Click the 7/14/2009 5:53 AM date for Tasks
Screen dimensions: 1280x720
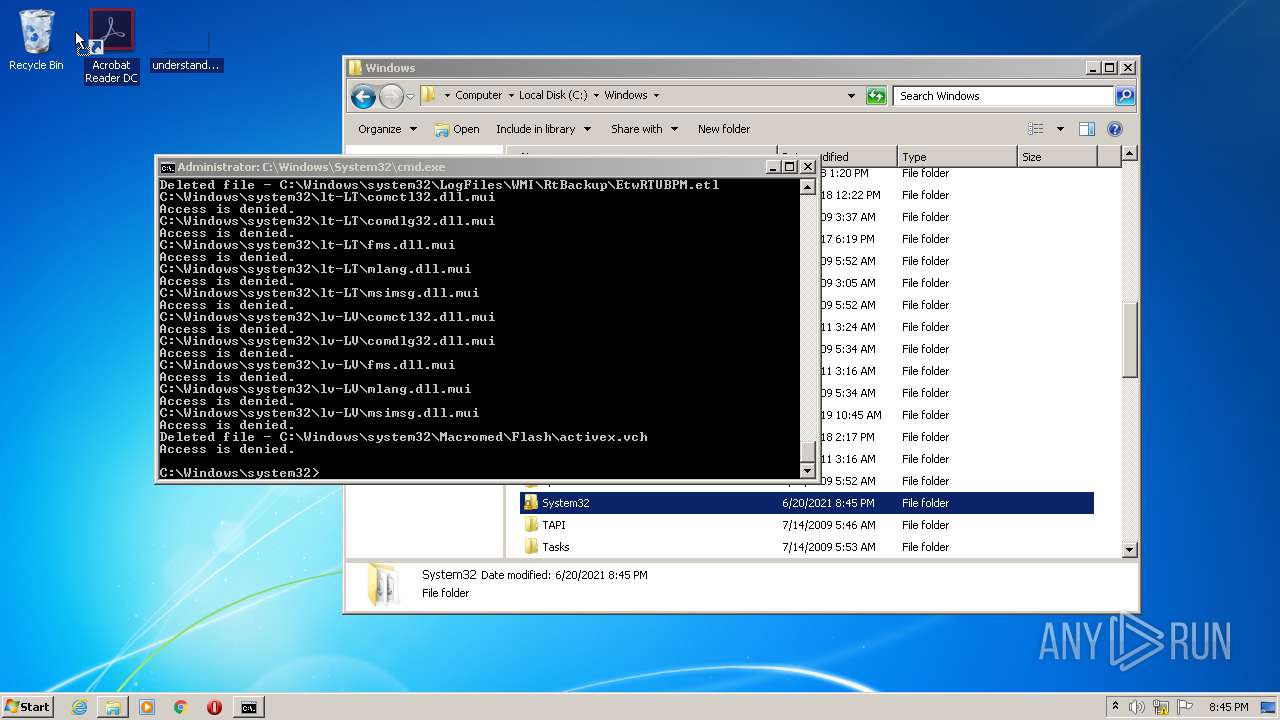pyautogui.click(x=828, y=547)
